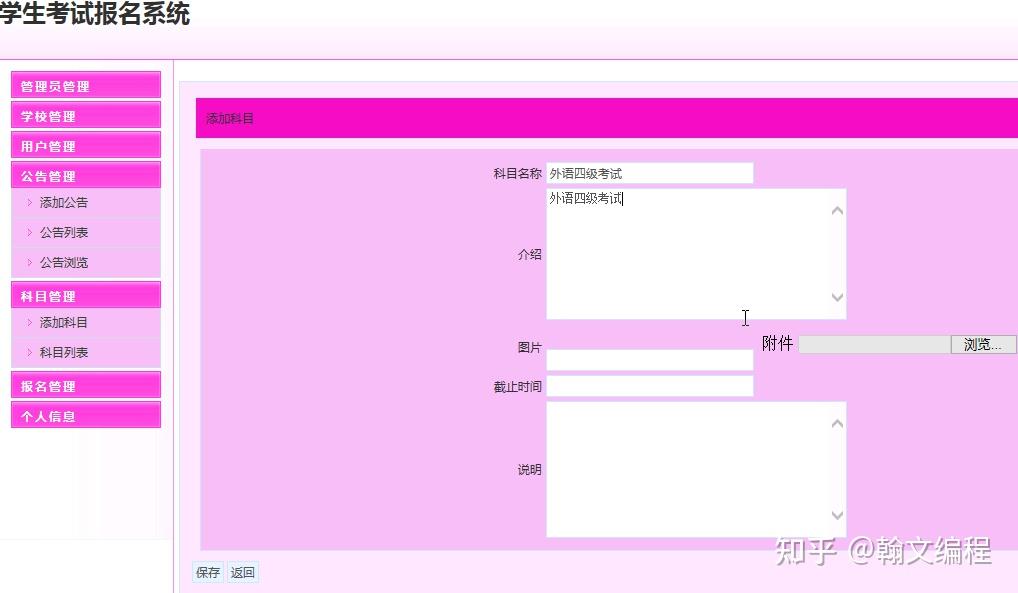Open the 个人信息 sidebar section

click(x=85, y=414)
